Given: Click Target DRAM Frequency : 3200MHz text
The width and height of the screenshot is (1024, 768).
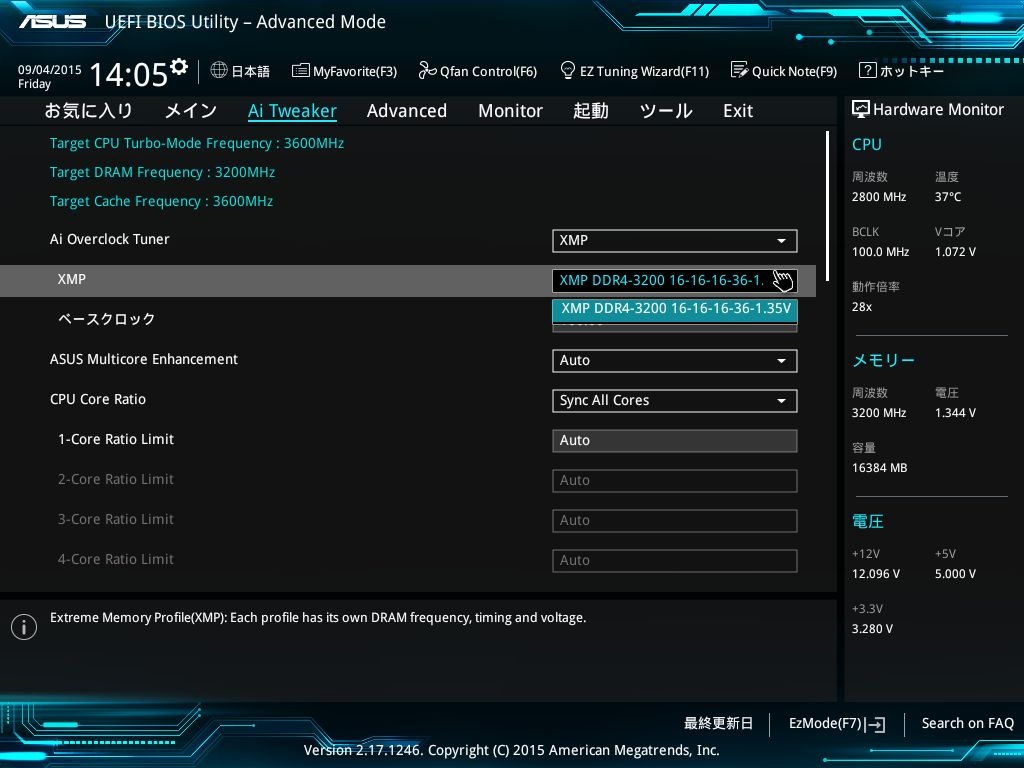Looking at the screenshot, I should click(x=162, y=172).
